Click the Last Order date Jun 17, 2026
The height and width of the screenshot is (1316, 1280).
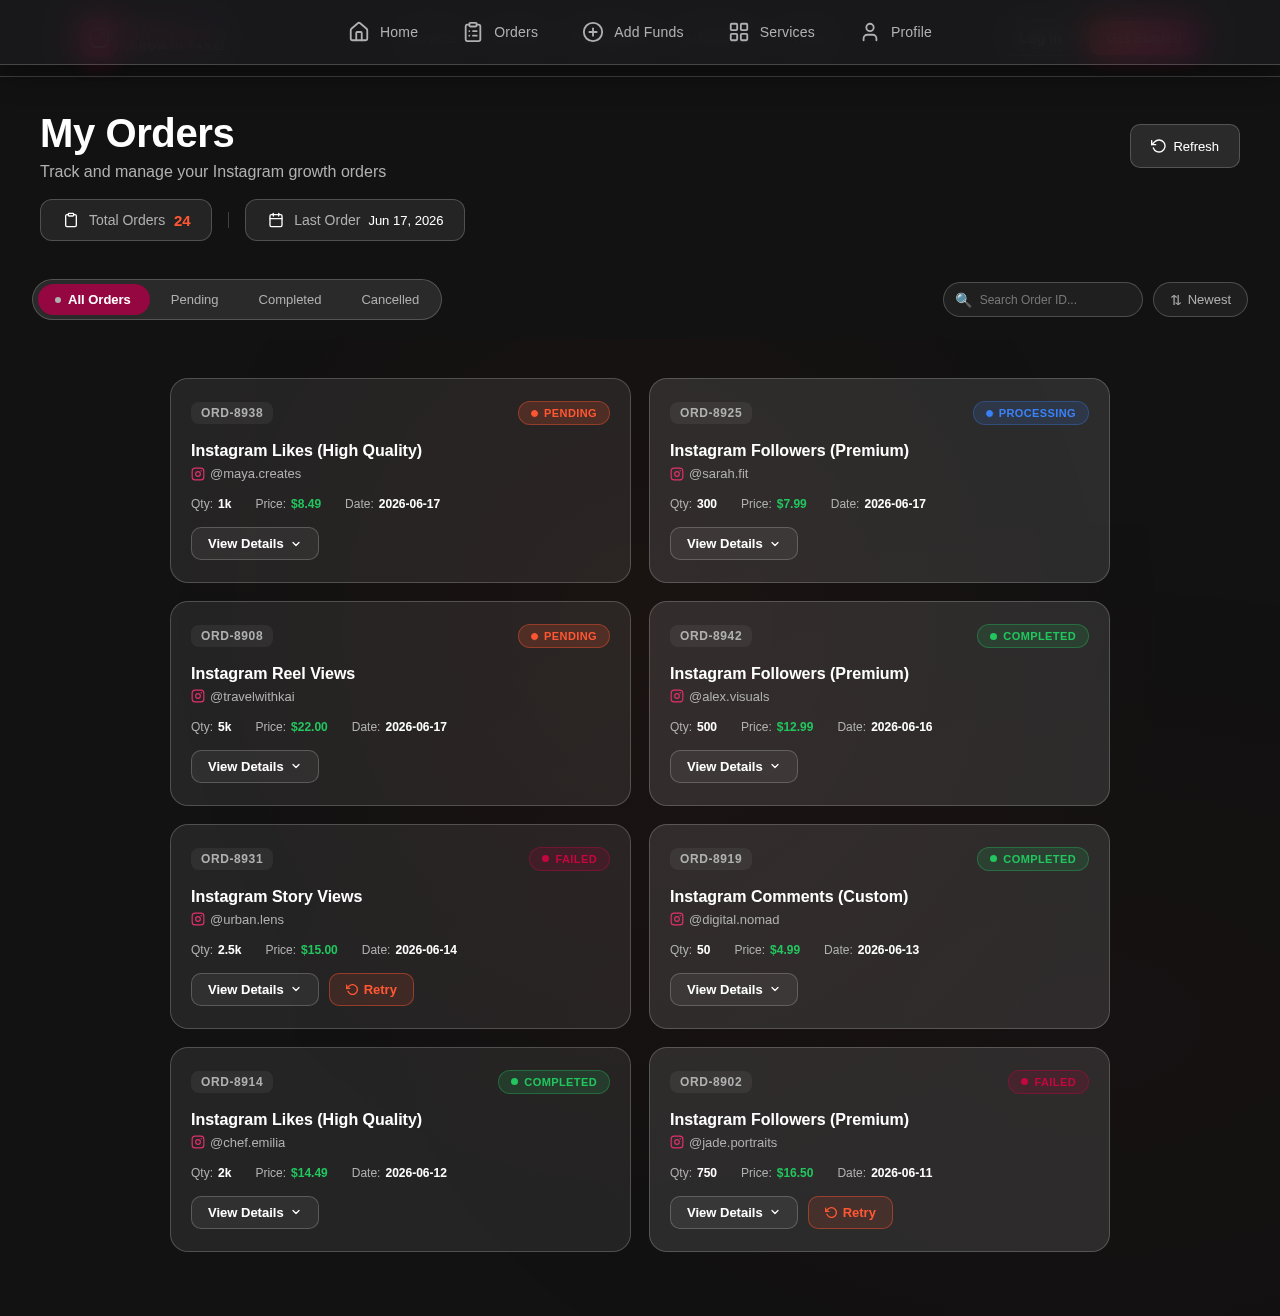coord(406,220)
